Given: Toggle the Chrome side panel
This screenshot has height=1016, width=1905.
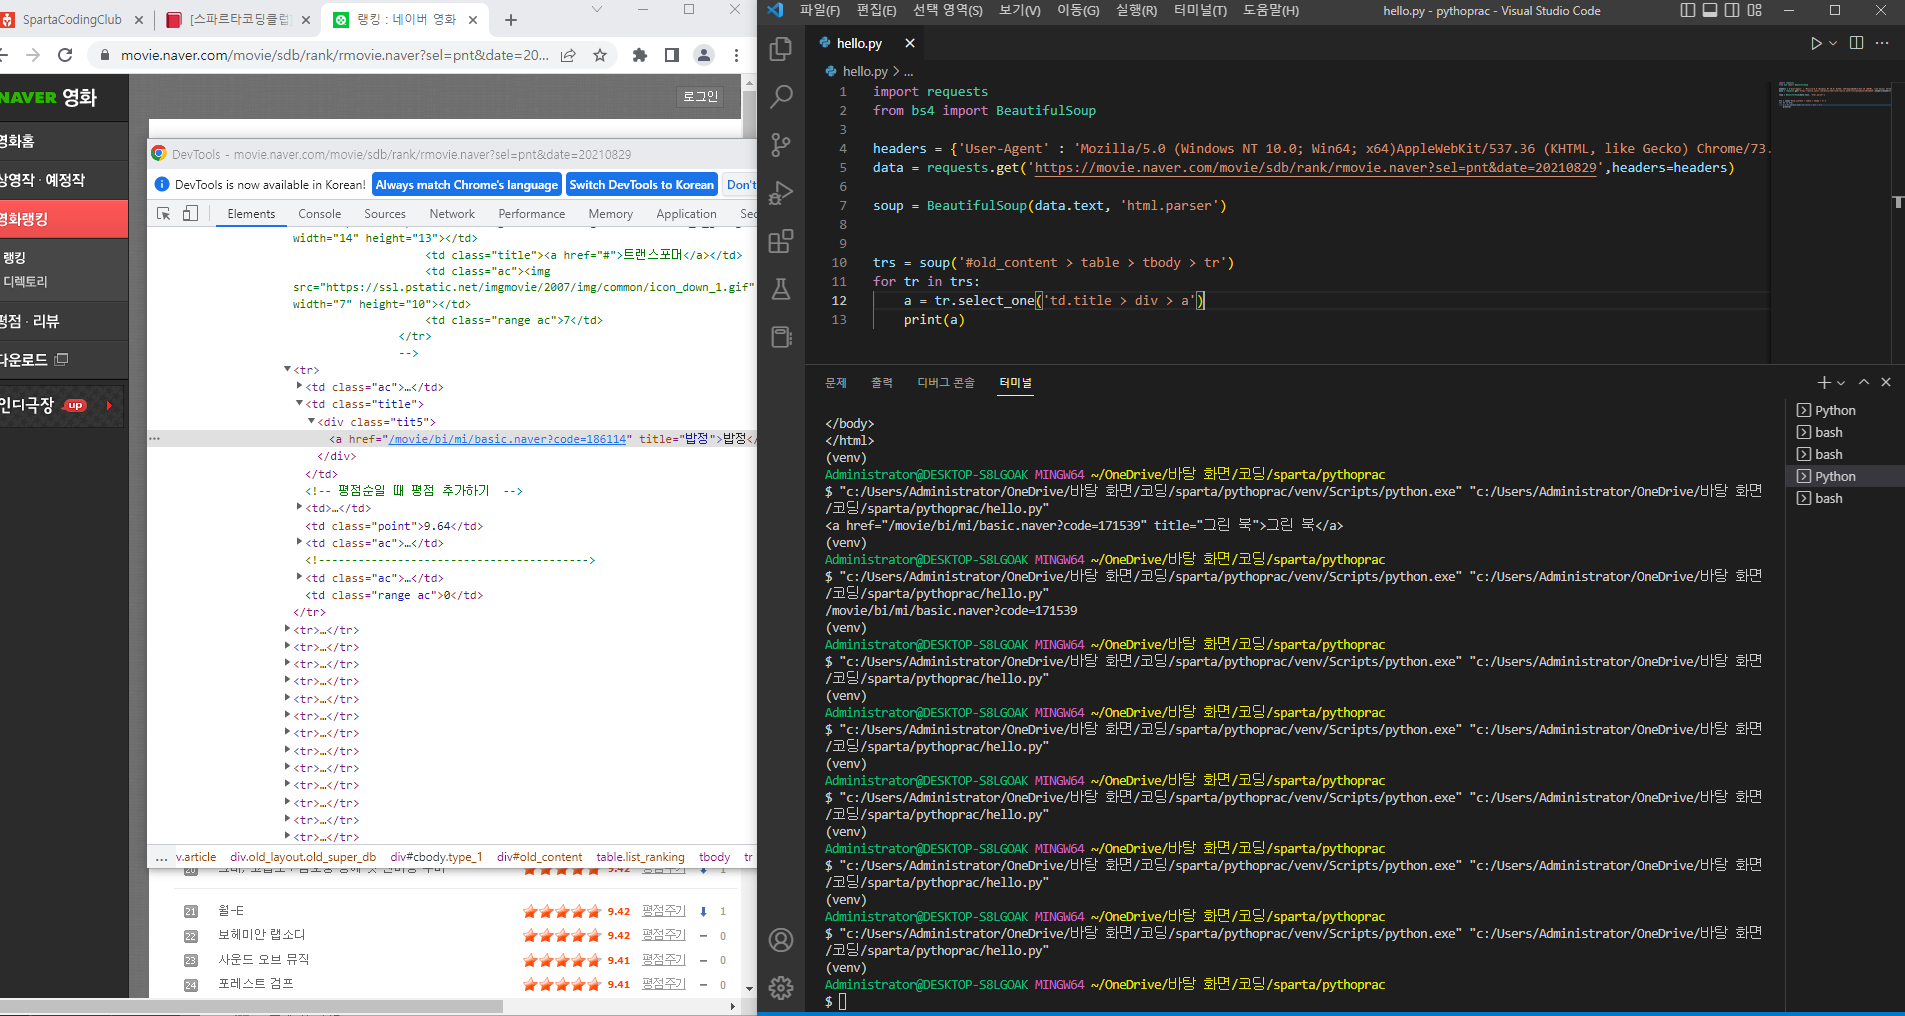Looking at the screenshot, I should [672, 55].
